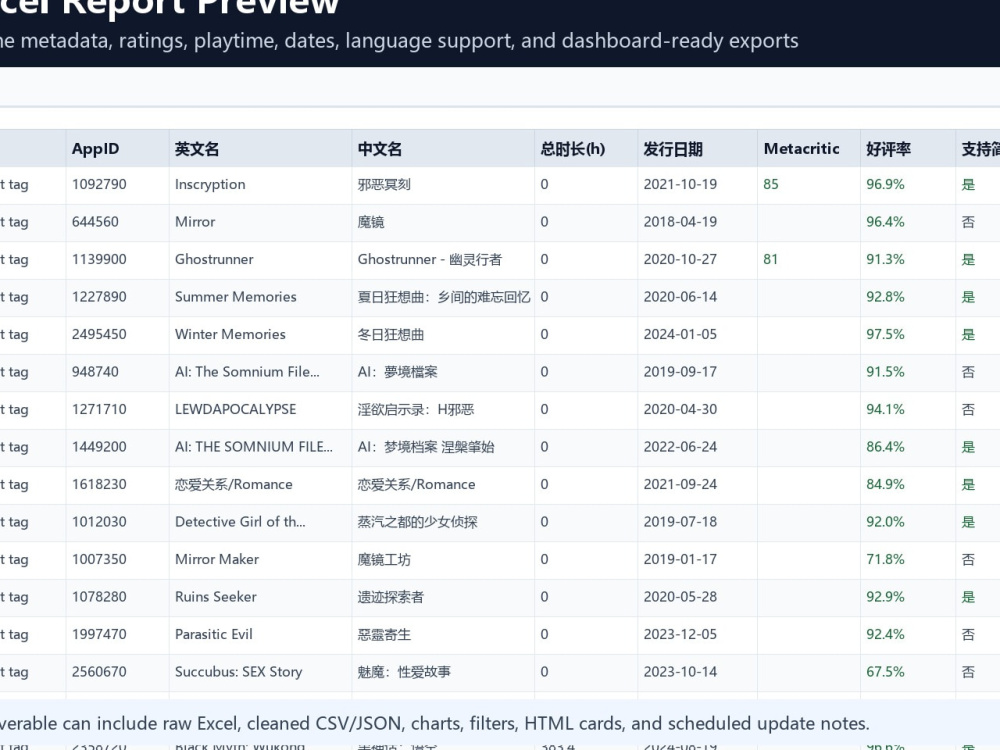Click AppID 1997470
This screenshot has width=1000, height=750.
tap(99, 634)
